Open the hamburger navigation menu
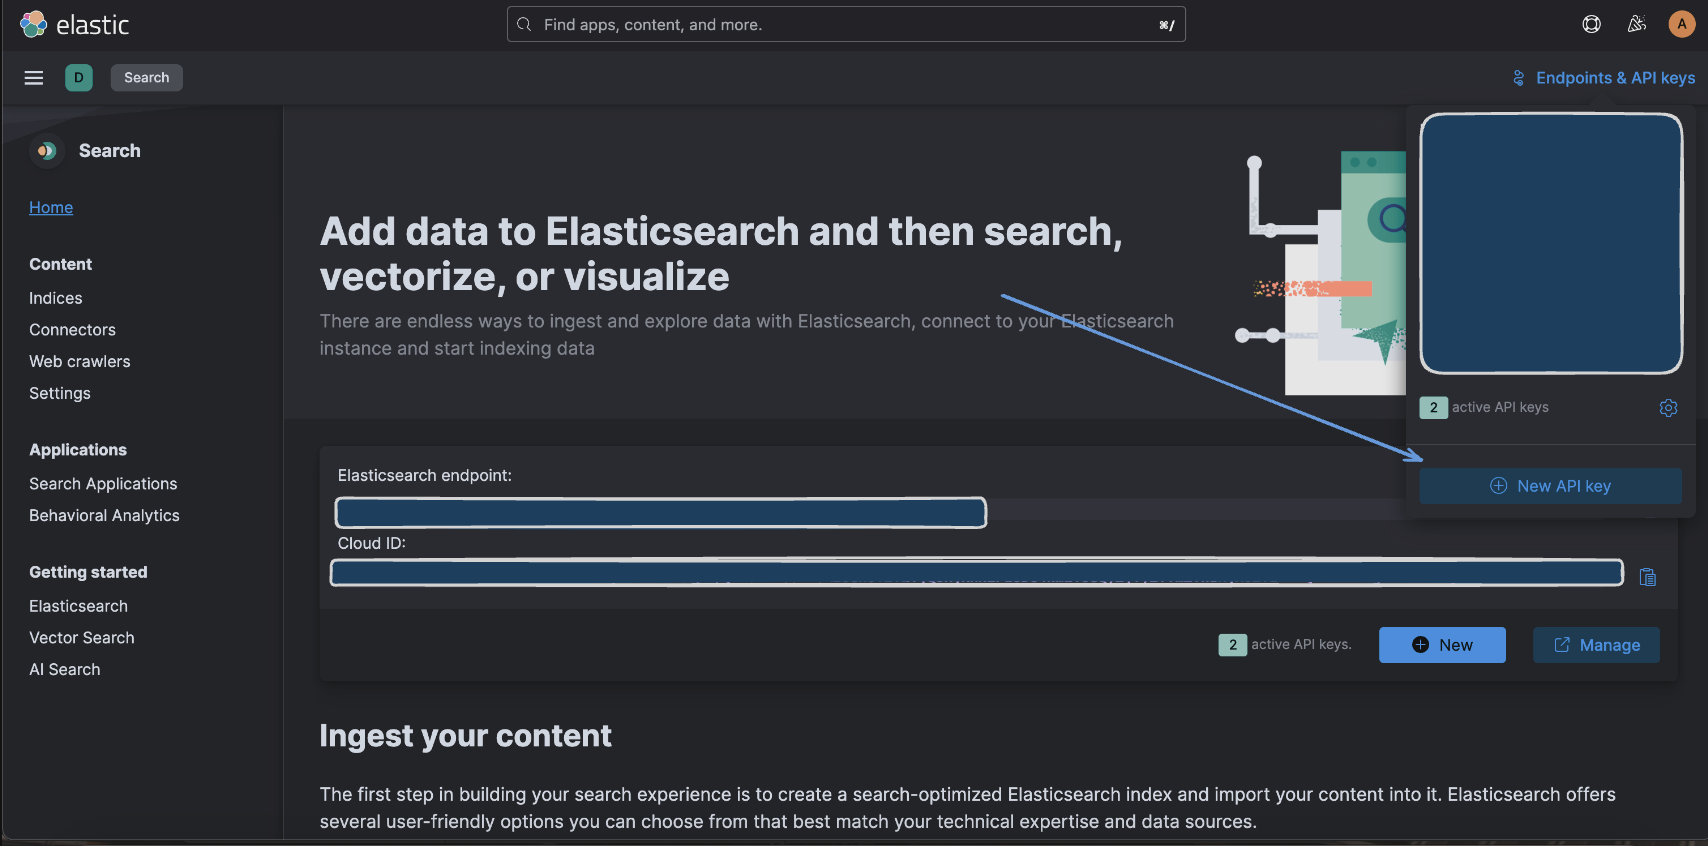 [x=34, y=78]
